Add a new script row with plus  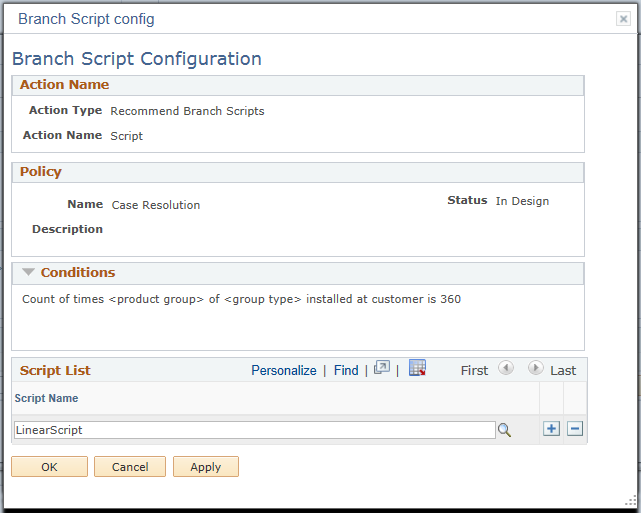pos(551,429)
